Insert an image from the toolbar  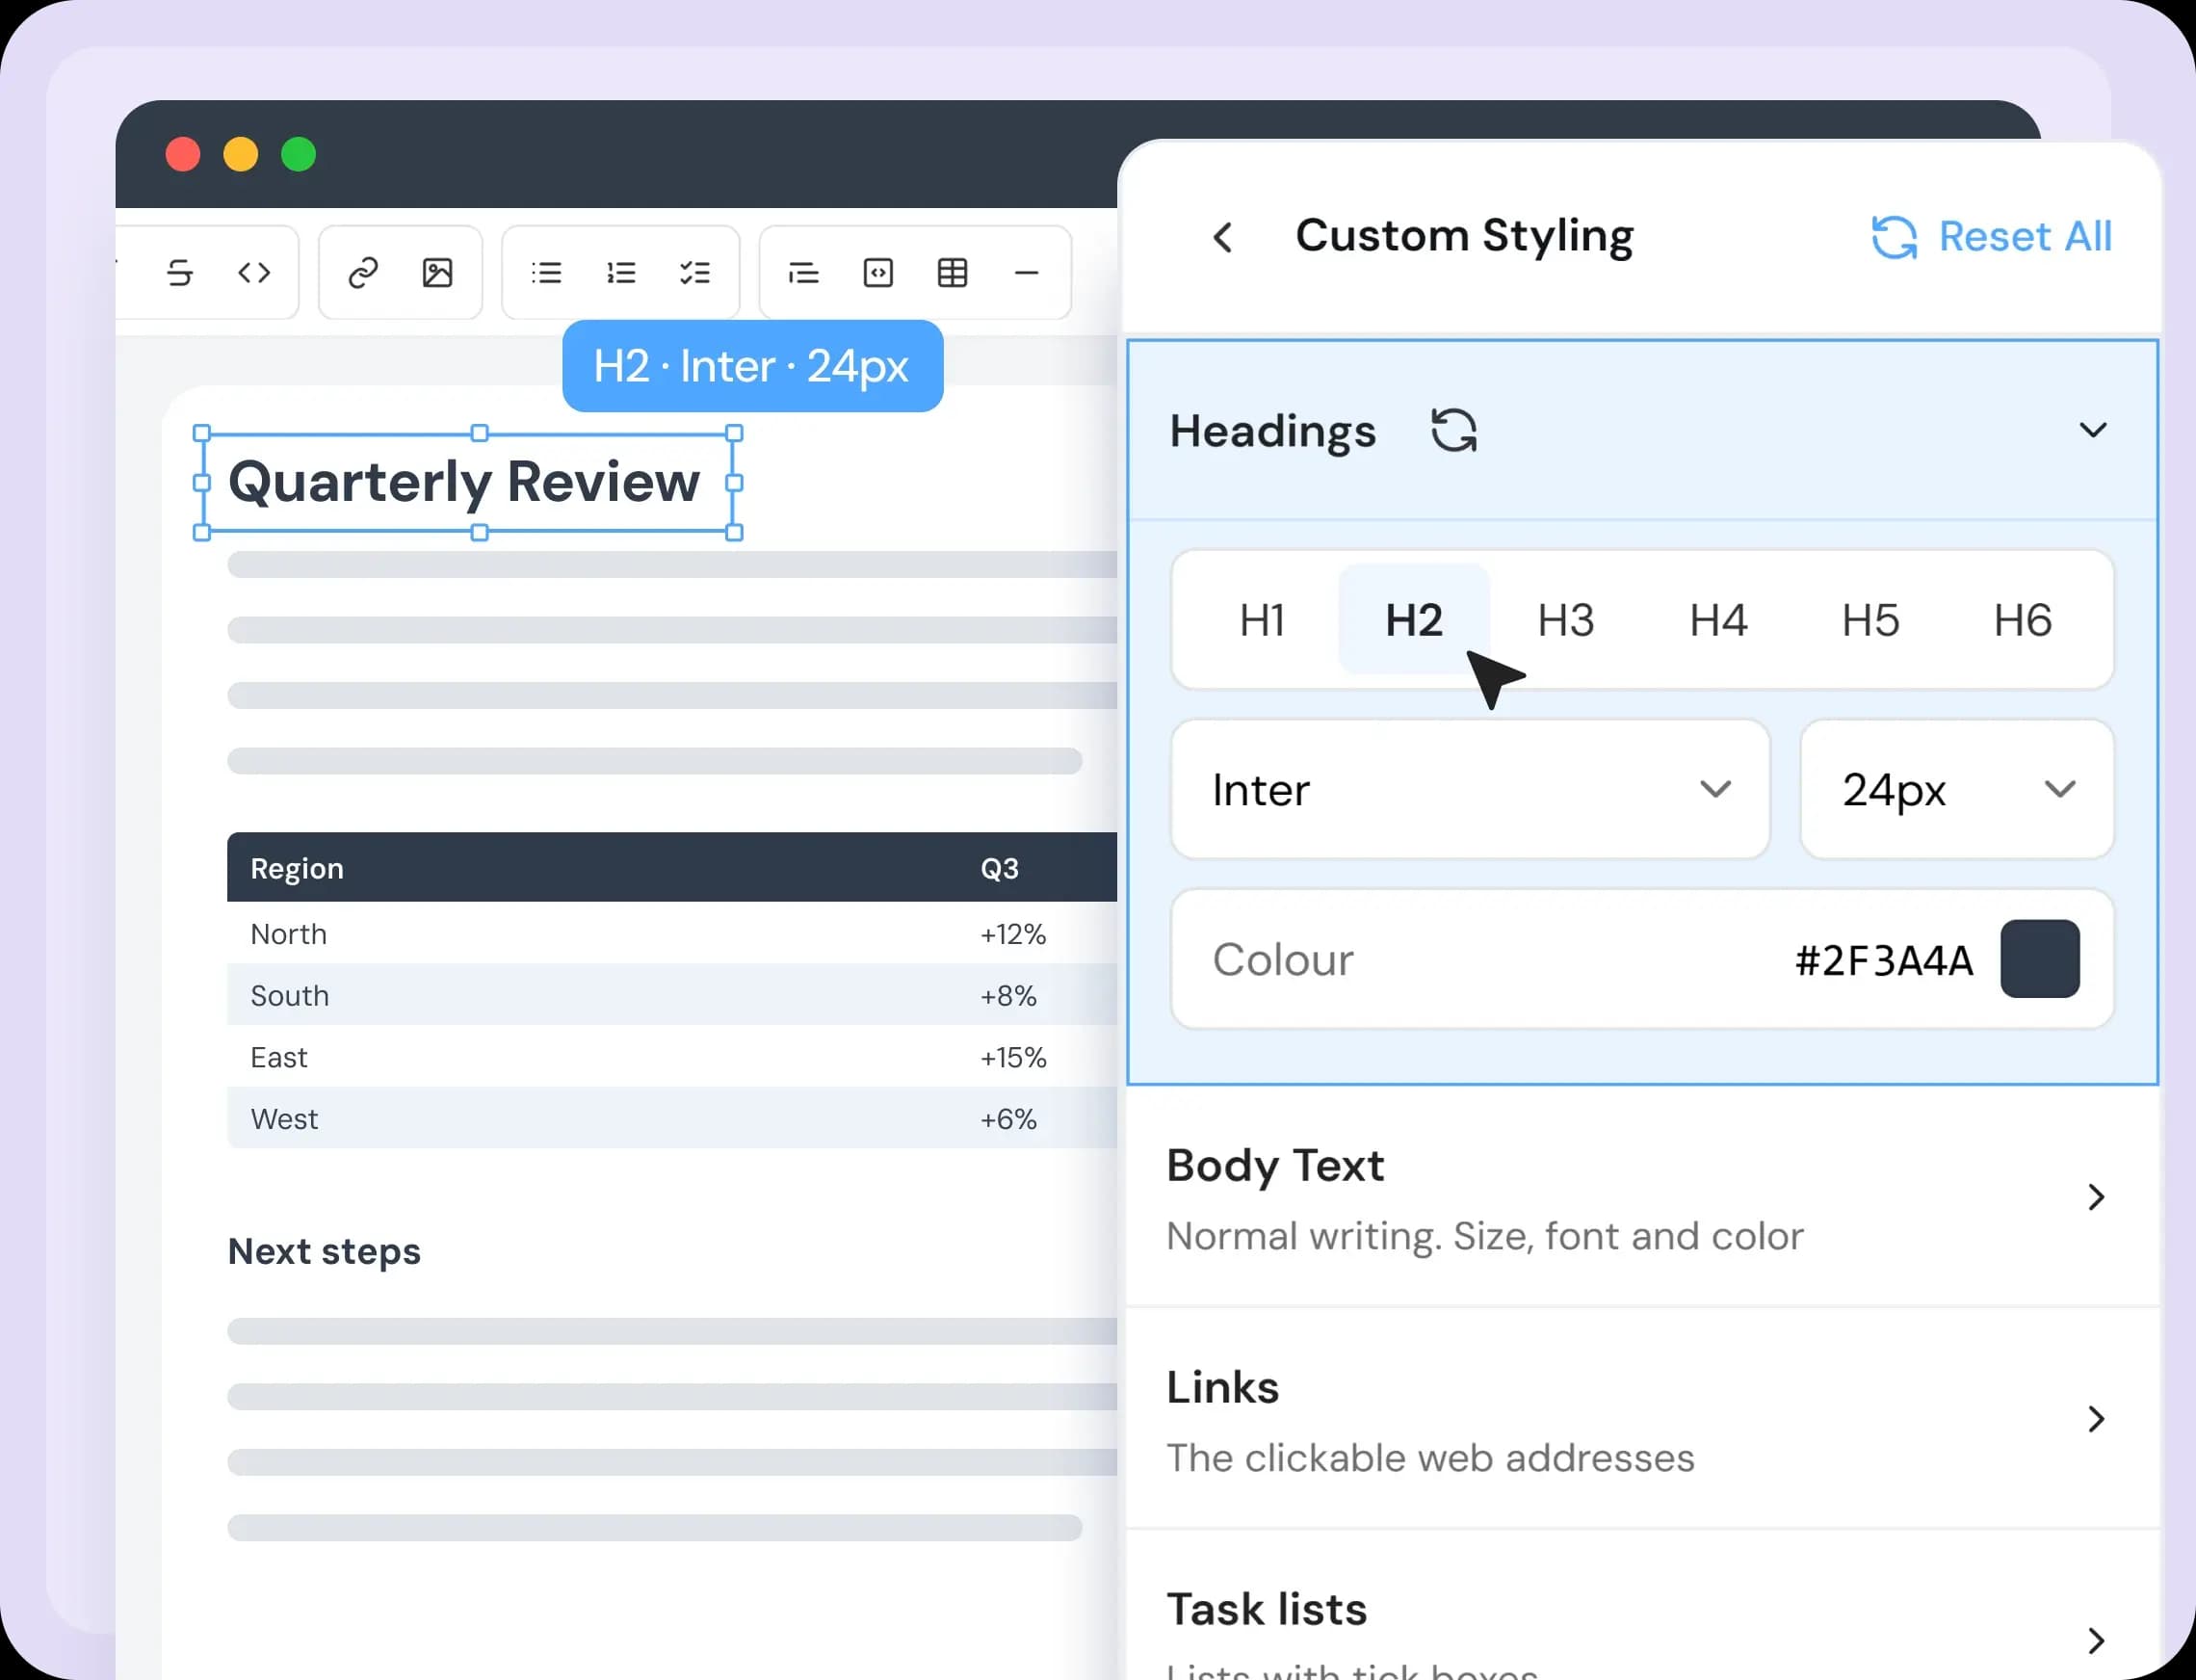[x=438, y=273]
